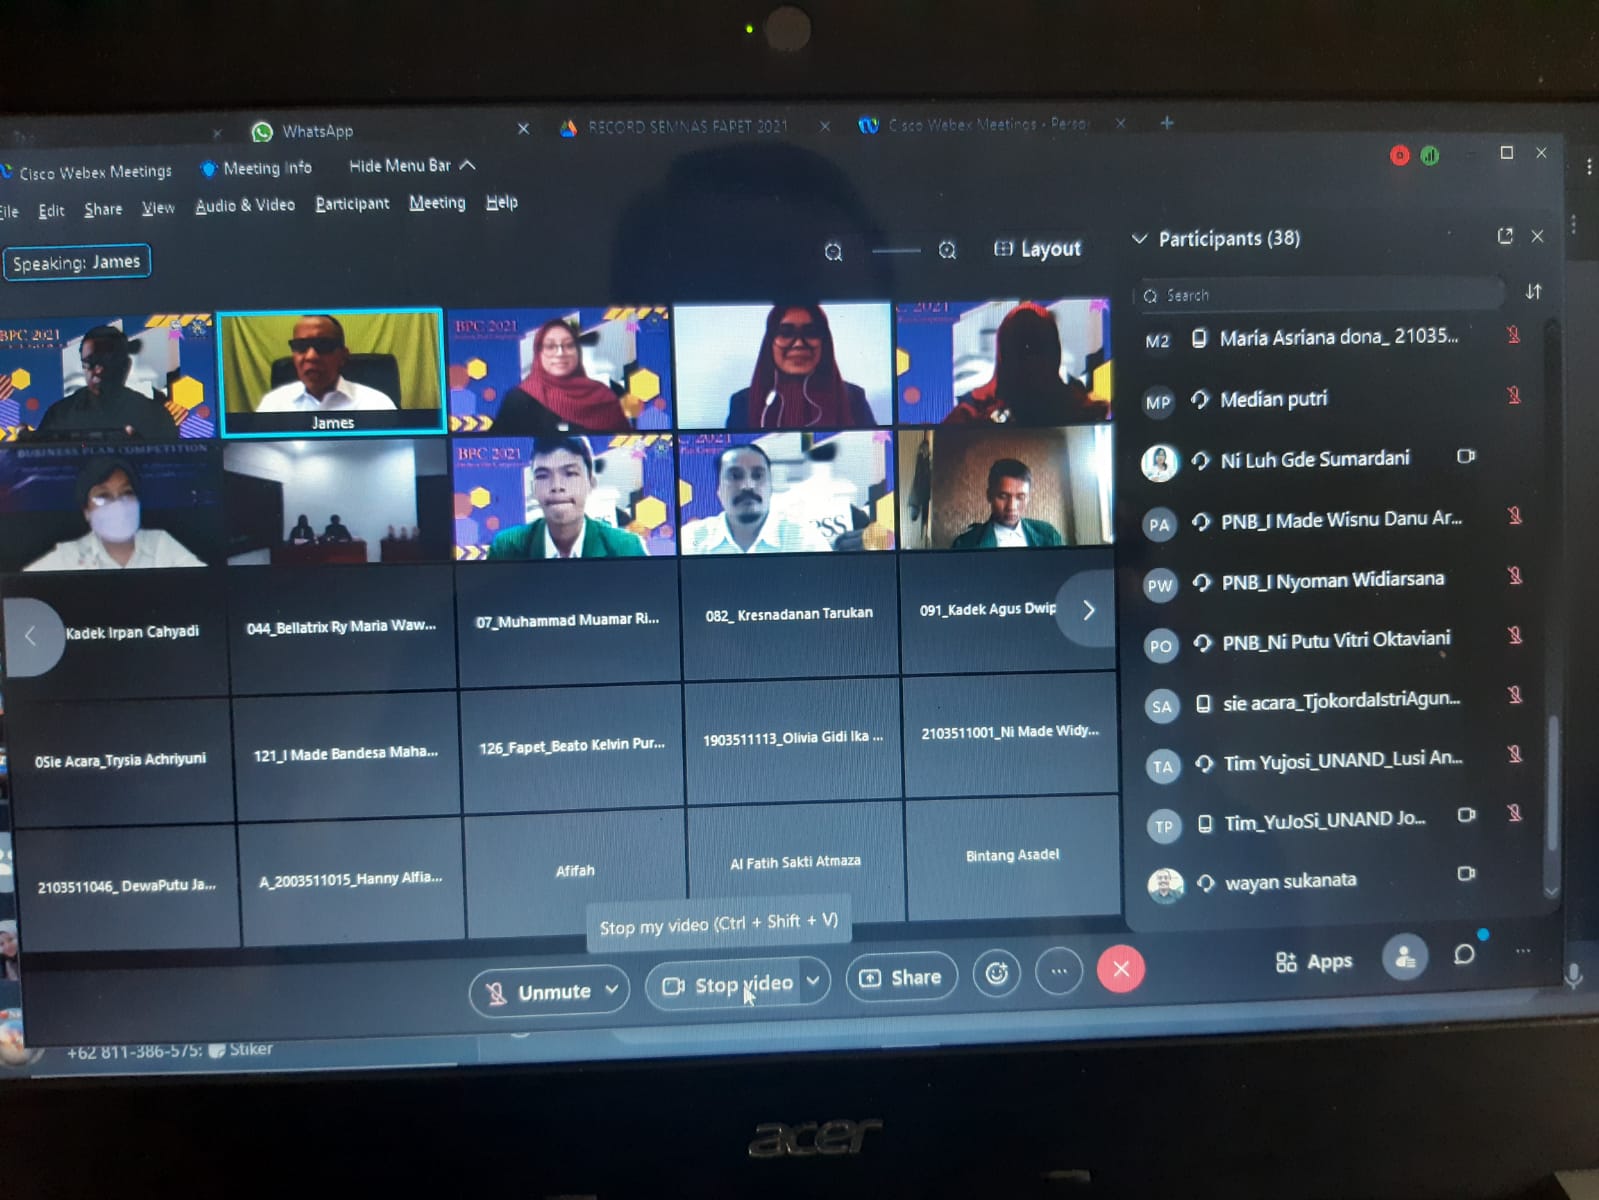The image size is (1599, 1200).
Task: Open Stop video options dropdown arrow
Action: tap(814, 981)
